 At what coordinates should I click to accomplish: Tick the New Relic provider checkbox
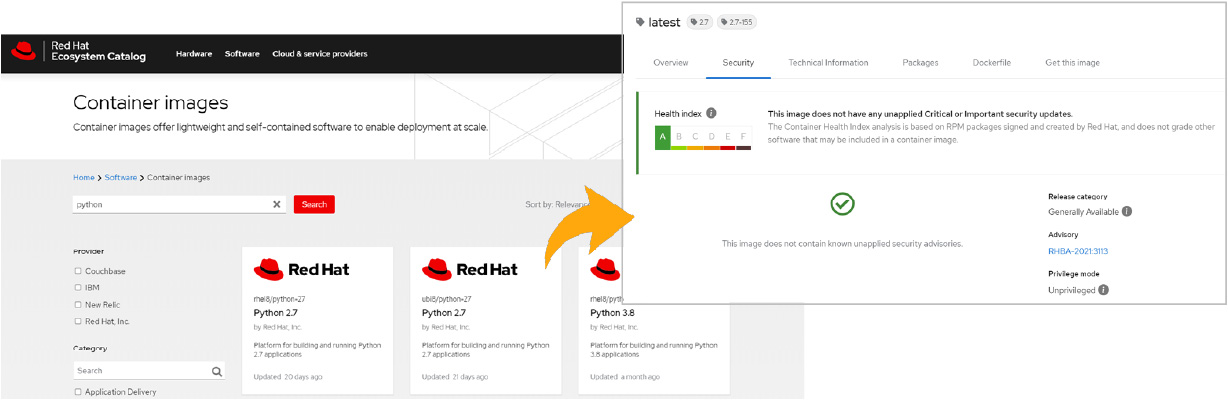(x=78, y=304)
